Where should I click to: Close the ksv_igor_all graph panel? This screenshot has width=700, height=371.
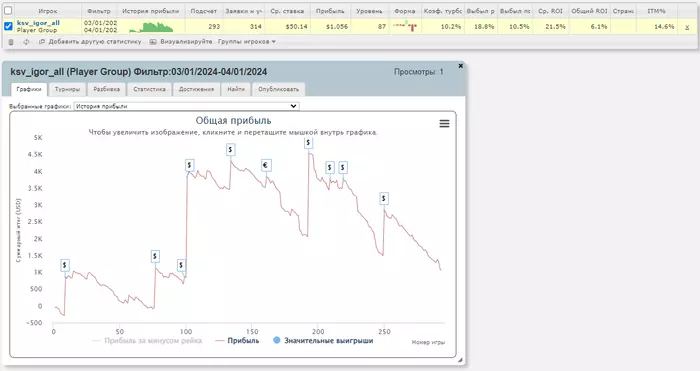coord(461,66)
